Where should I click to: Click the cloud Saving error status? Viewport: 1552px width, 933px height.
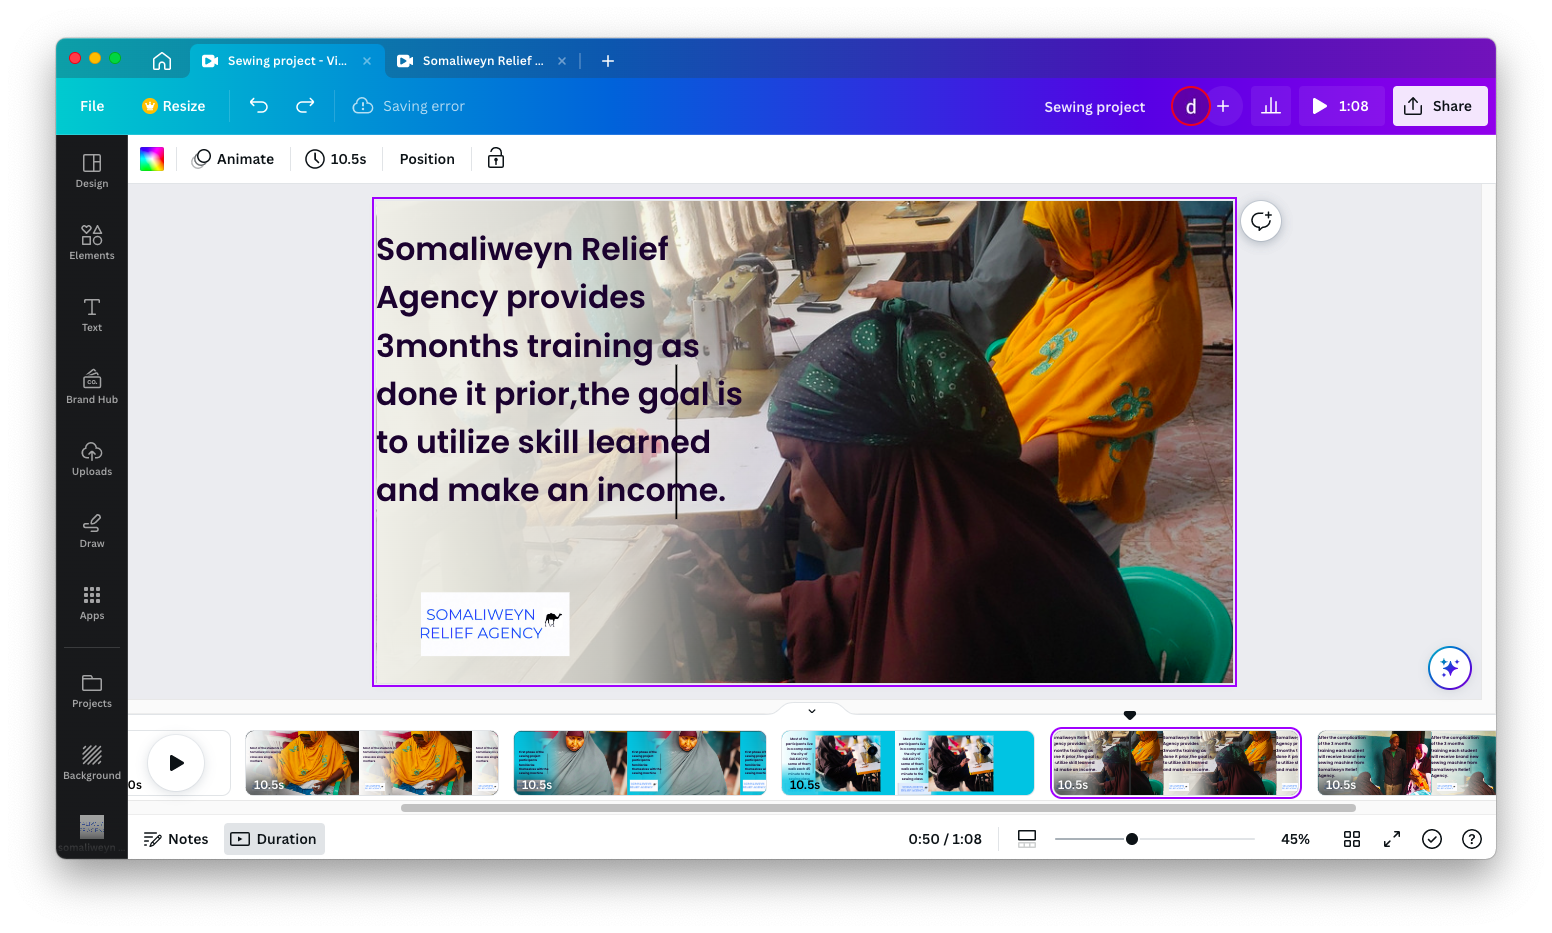pyautogui.click(x=409, y=106)
